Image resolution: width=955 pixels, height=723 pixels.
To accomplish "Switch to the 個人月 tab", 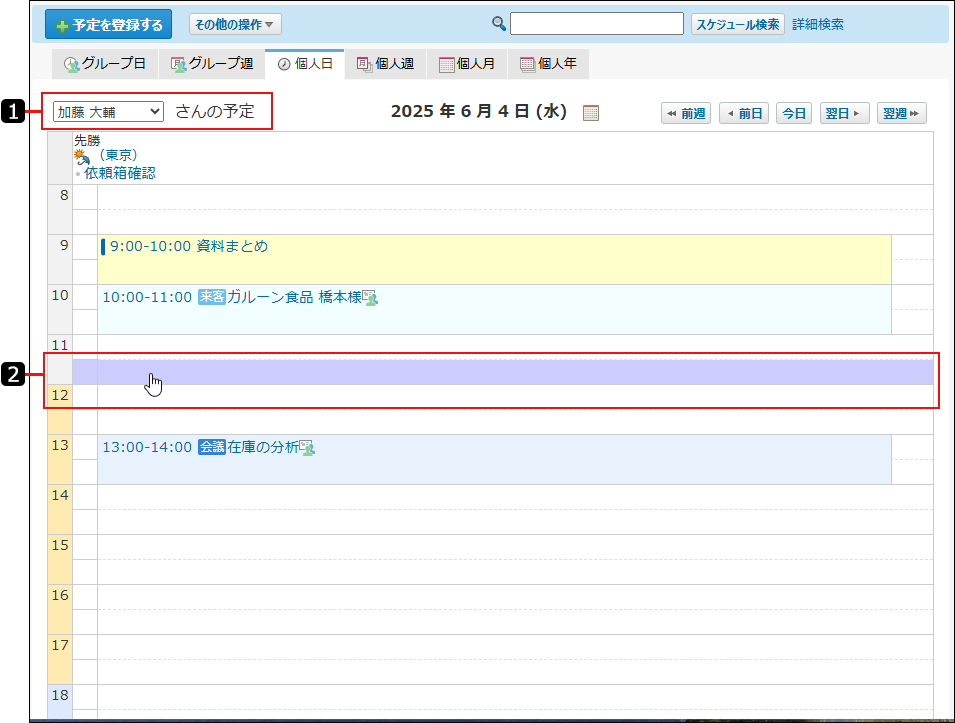I will click(x=467, y=63).
